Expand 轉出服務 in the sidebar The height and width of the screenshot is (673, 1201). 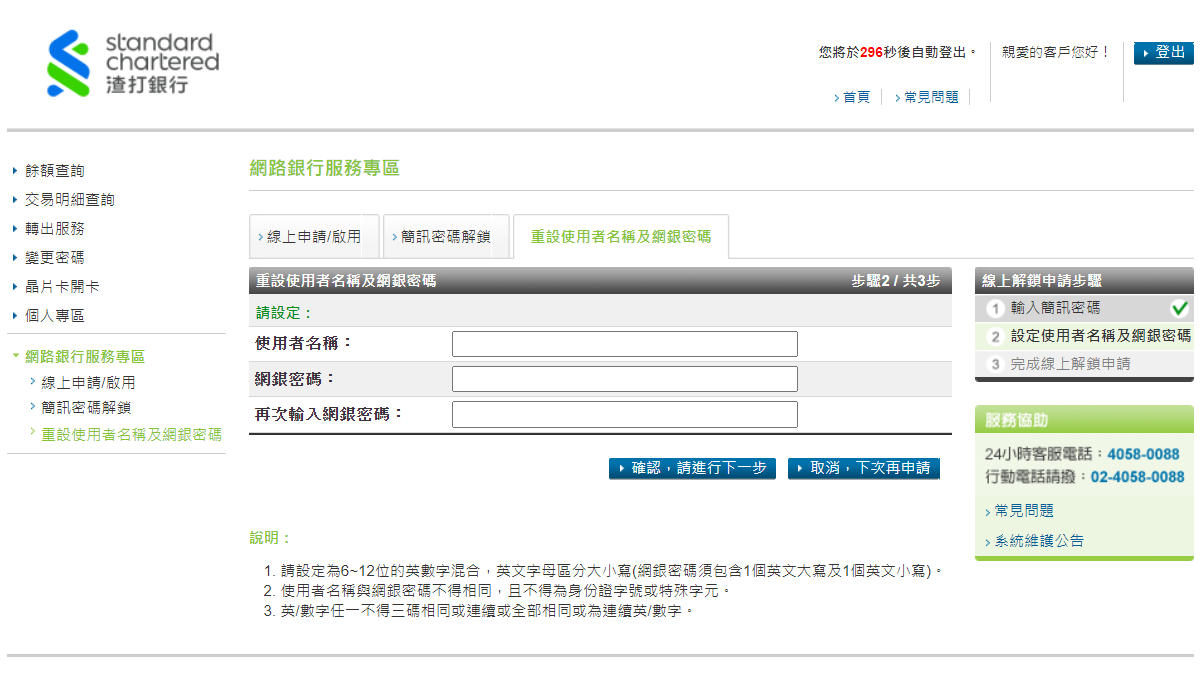point(55,229)
